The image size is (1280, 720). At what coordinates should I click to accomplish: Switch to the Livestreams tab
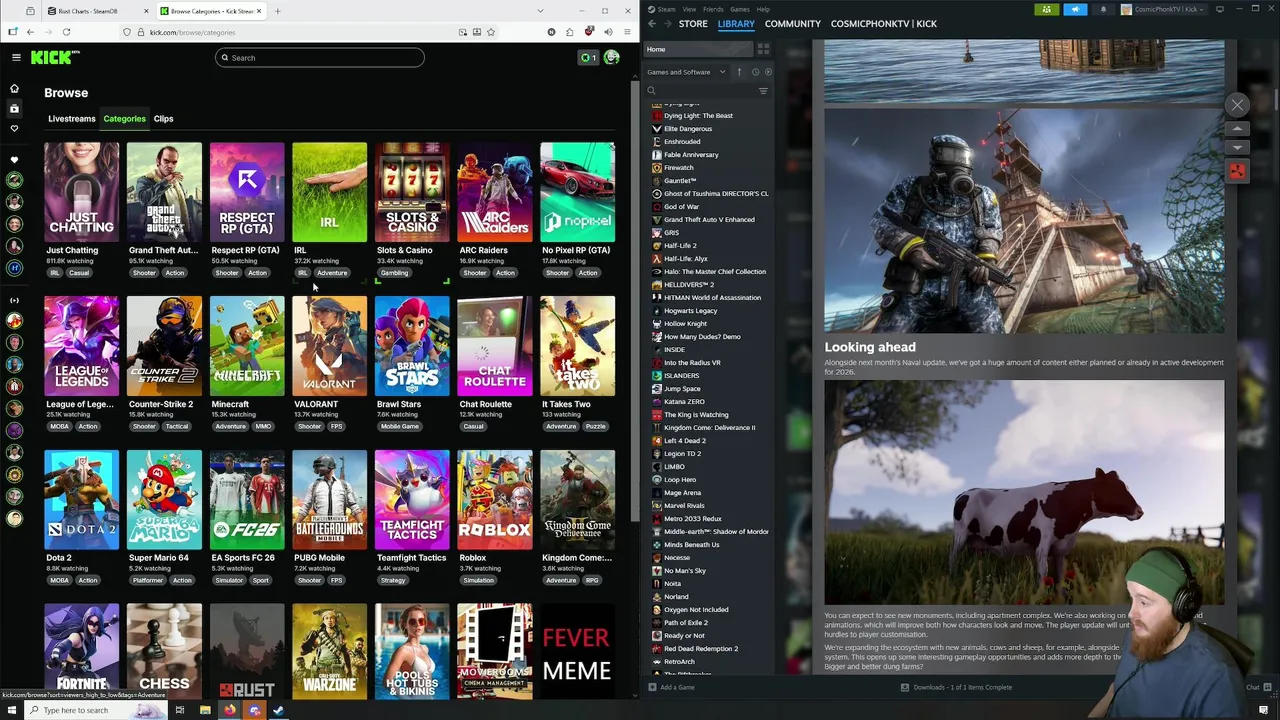pyautogui.click(x=72, y=119)
